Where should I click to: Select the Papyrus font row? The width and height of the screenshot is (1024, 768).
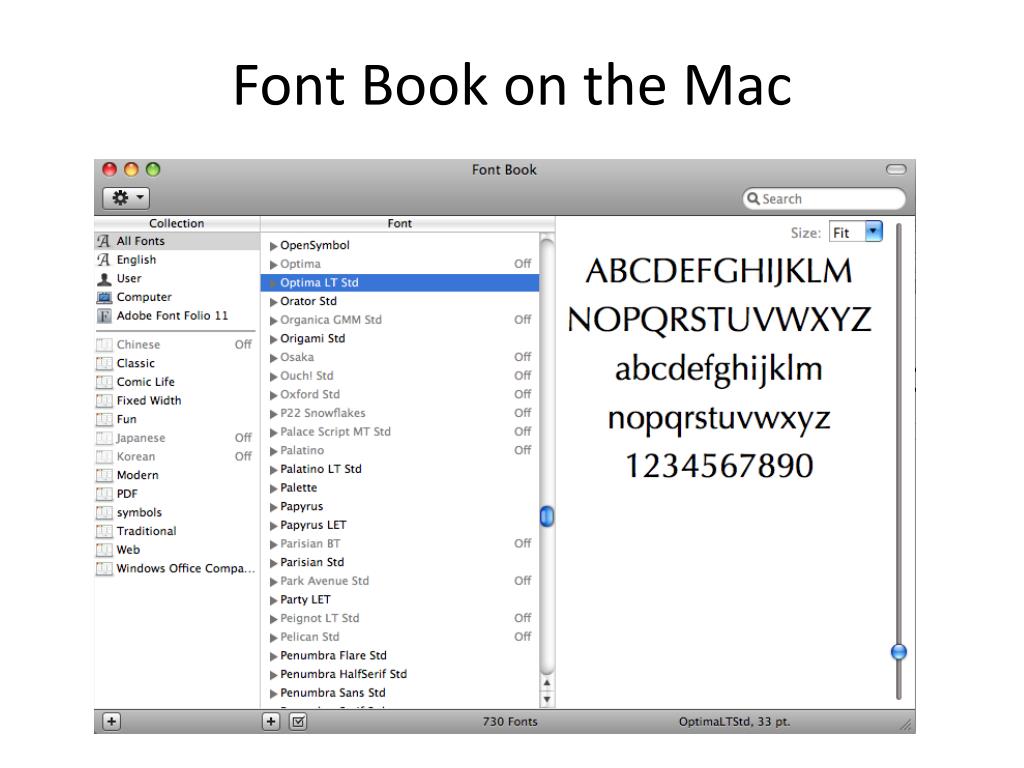tap(400, 507)
